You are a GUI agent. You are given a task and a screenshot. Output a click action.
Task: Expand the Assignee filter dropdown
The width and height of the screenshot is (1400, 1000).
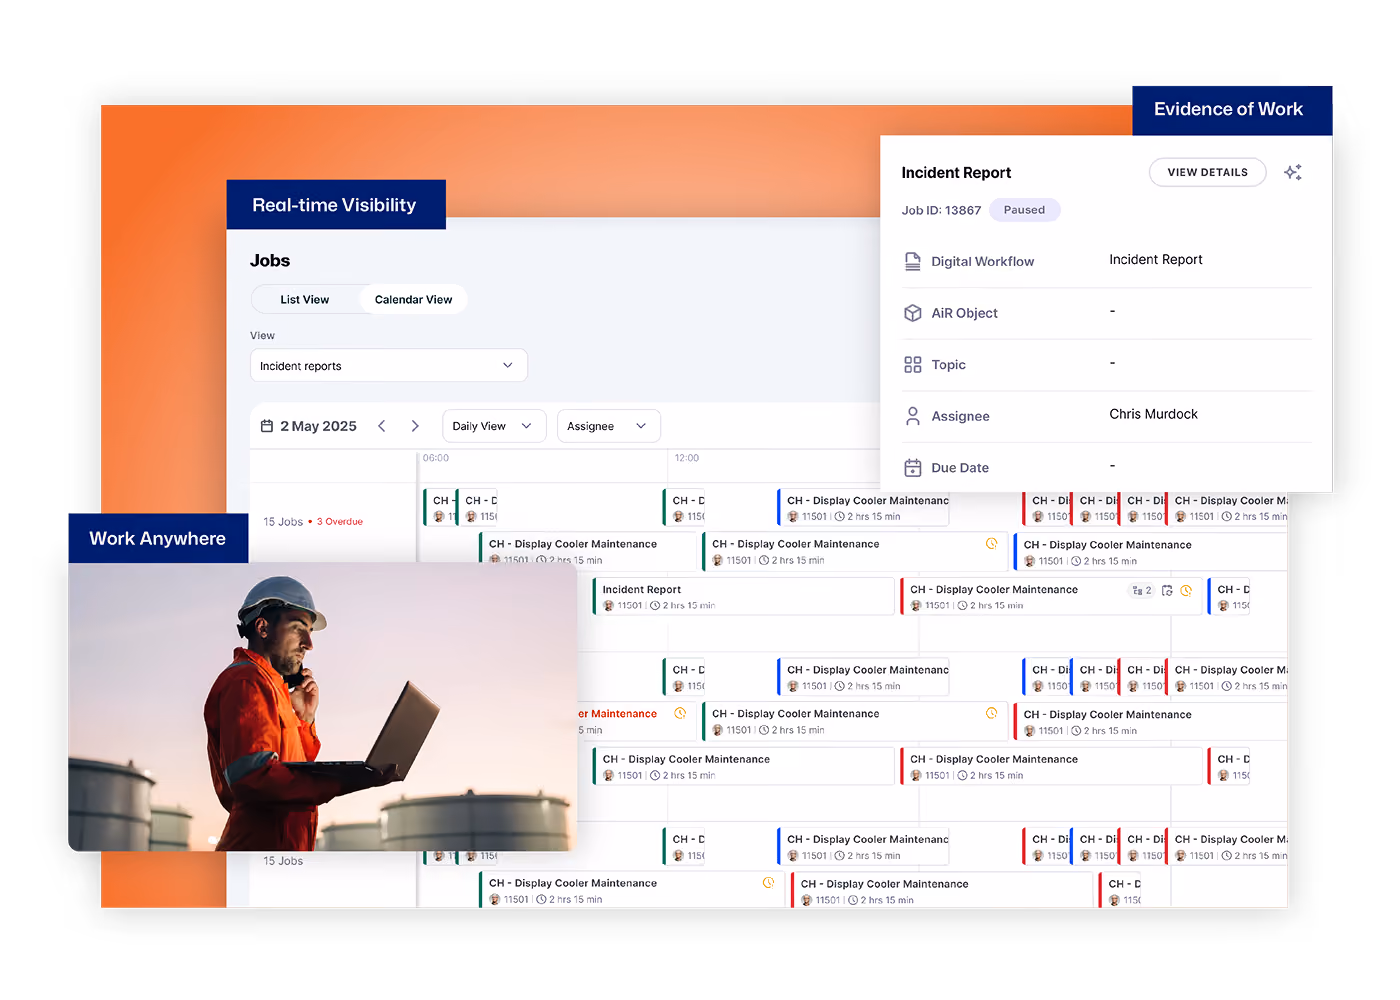pyautogui.click(x=608, y=426)
